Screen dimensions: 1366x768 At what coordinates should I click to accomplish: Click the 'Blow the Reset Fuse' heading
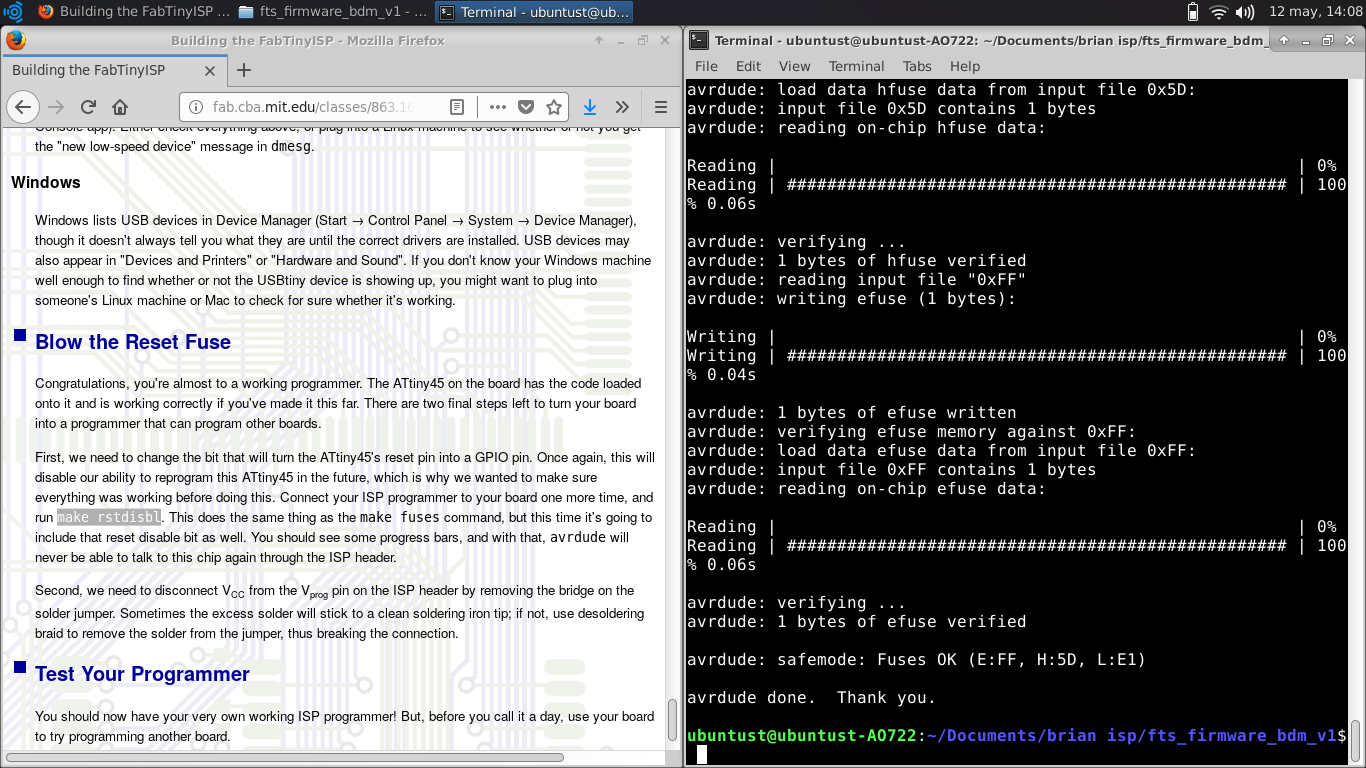[133, 342]
